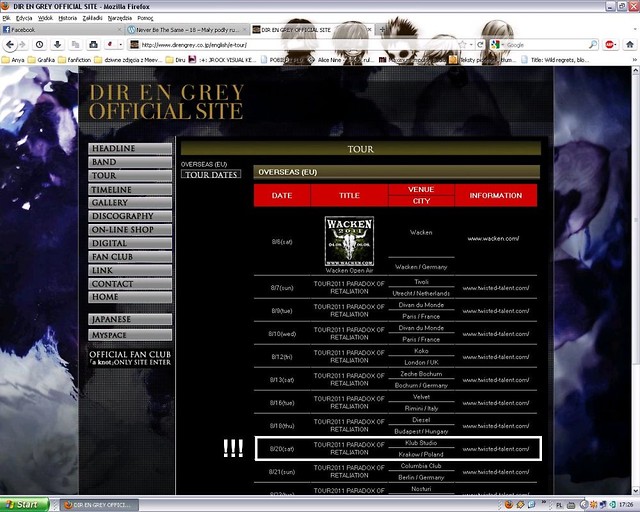
Task: Open the CONTACT page
Action: [x=130, y=284]
